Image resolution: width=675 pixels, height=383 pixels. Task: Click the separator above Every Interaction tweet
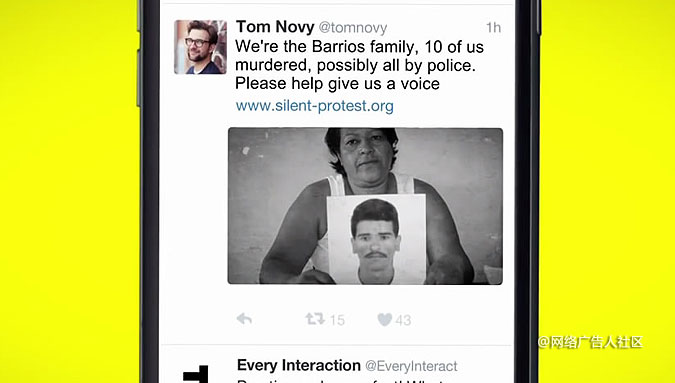pos(337,345)
